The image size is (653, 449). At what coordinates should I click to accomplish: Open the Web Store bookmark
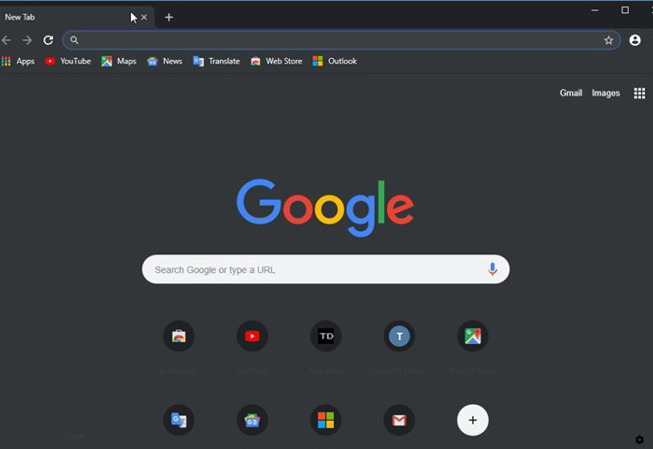tap(276, 61)
